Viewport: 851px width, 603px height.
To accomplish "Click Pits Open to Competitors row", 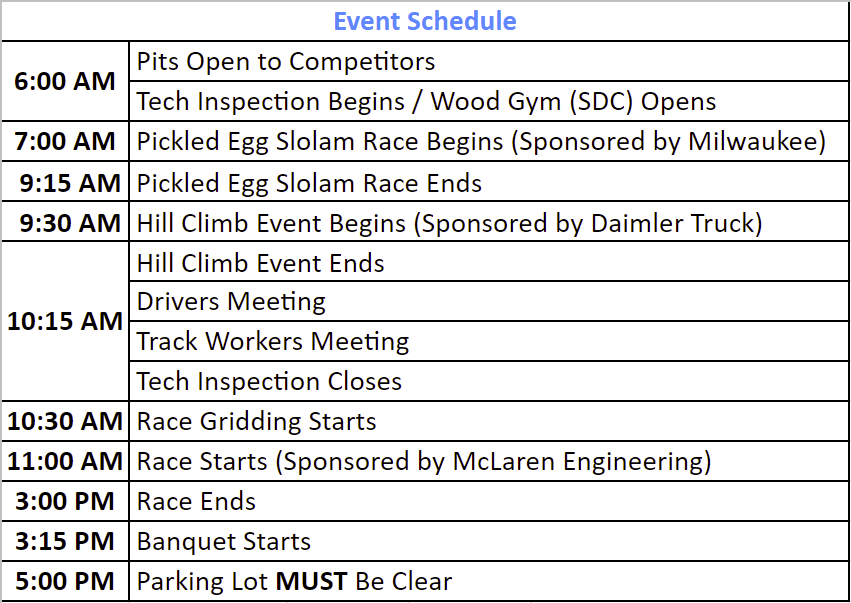I will (489, 61).
